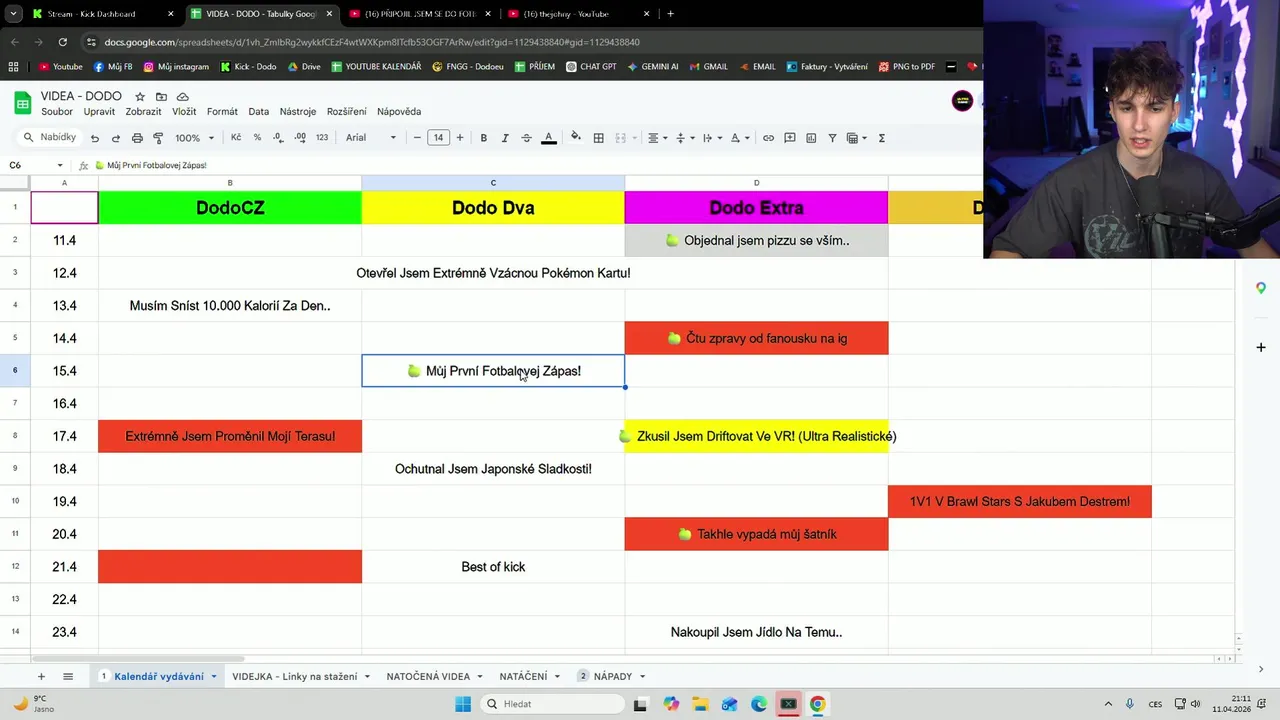Undo the last action in the toolbar
This screenshot has height=720, width=1280.
95,138
